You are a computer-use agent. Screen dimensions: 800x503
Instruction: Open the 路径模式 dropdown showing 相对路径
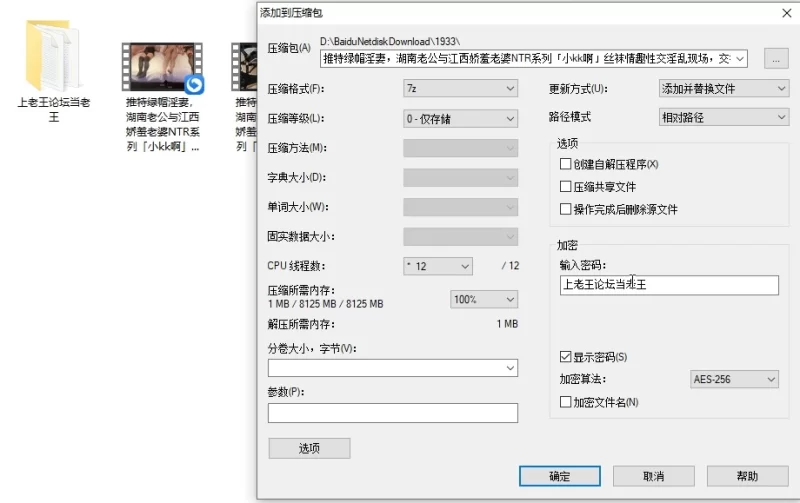point(724,118)
